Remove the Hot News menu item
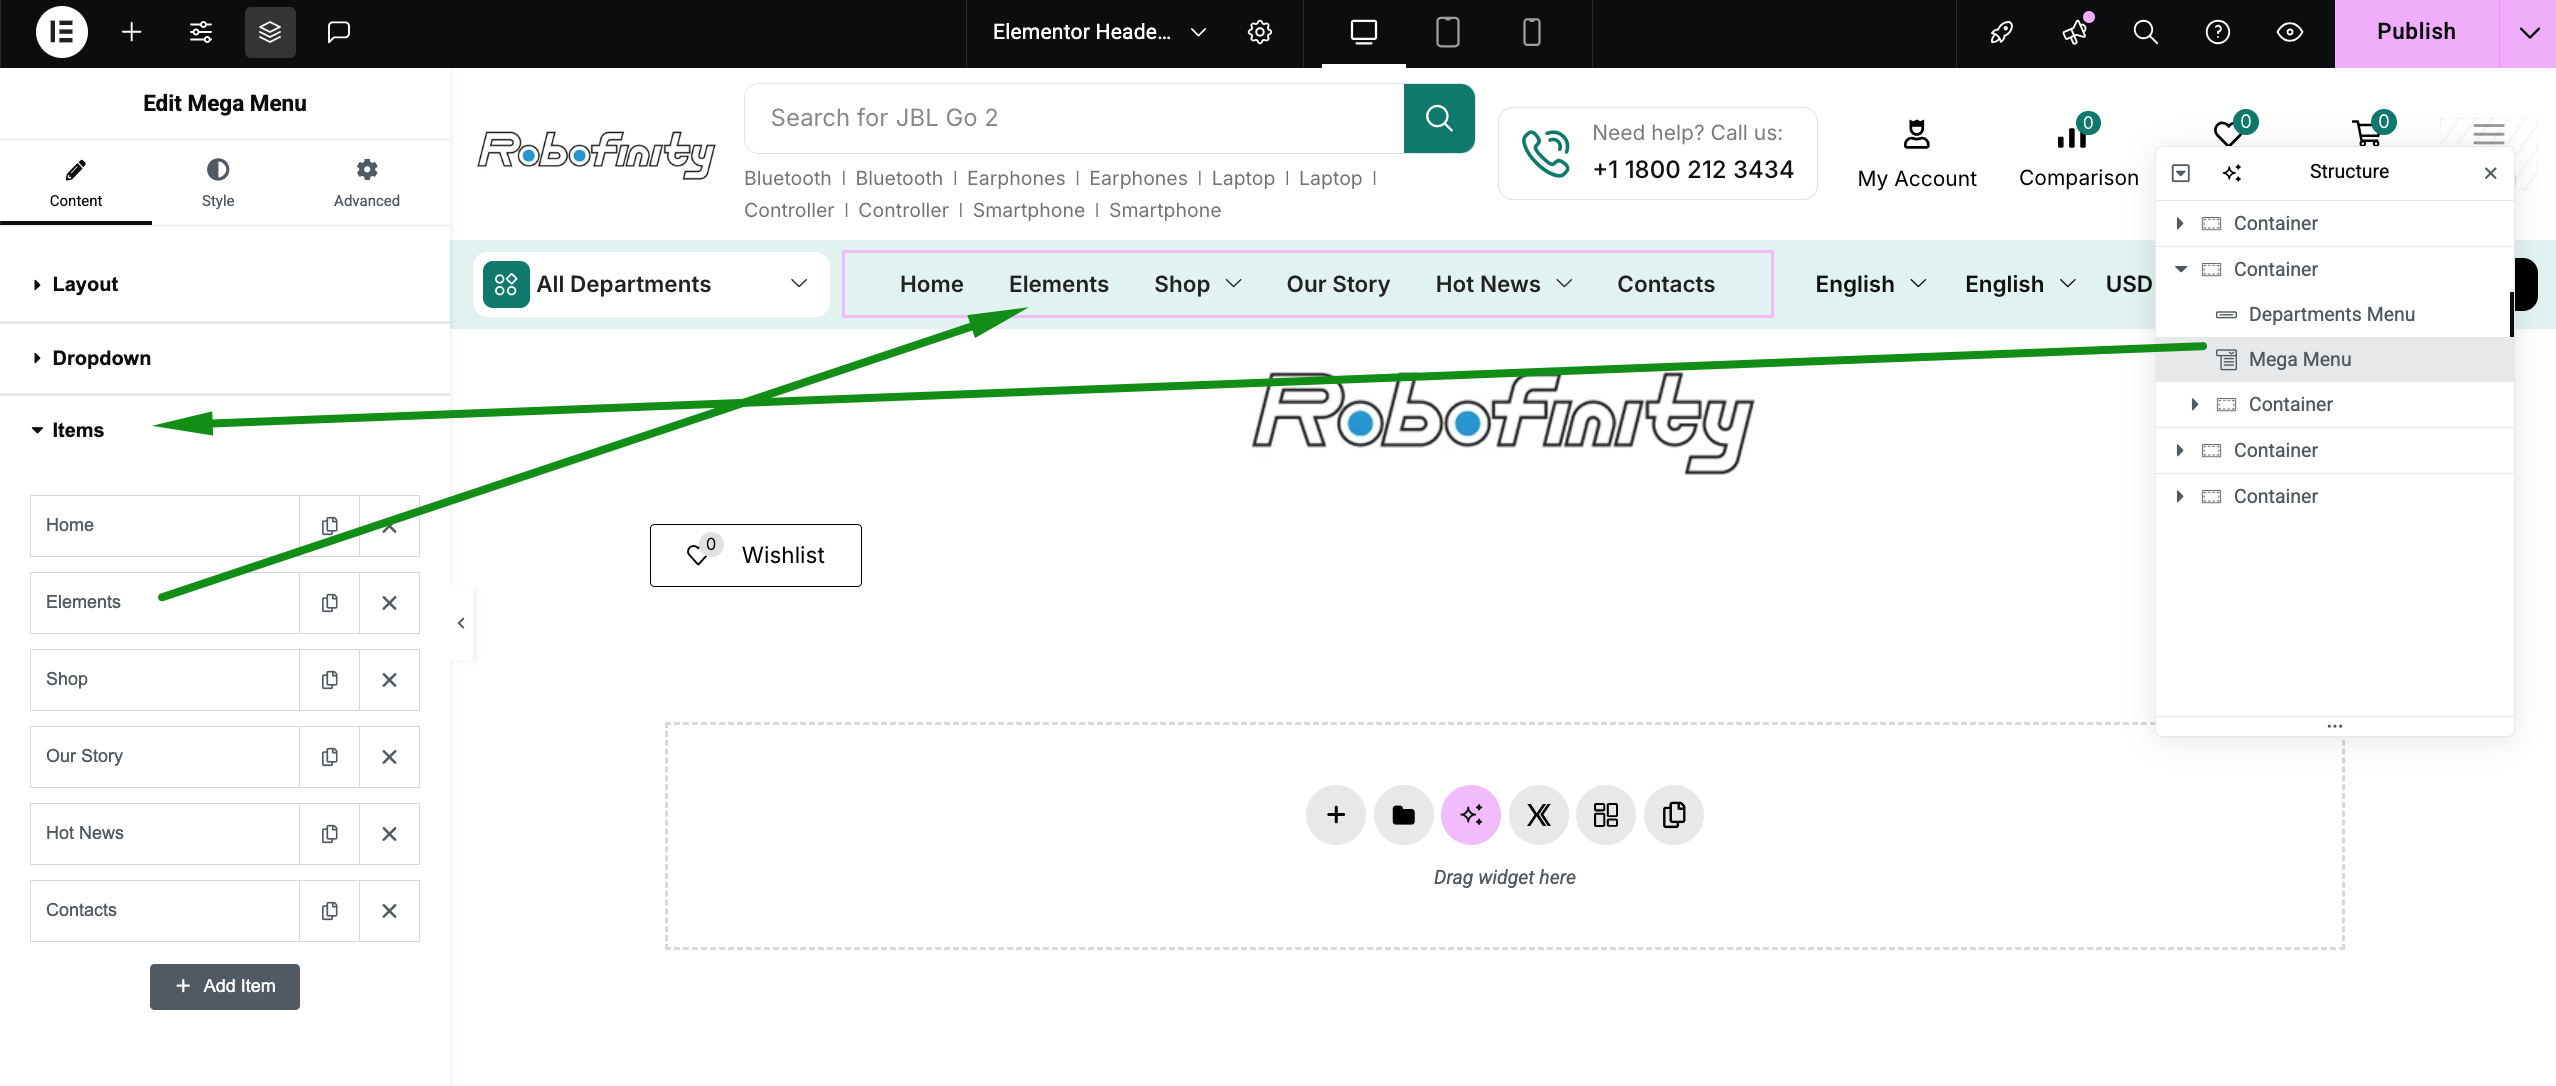Viewport: 2556px width, 1086px height. click(390, 834)
